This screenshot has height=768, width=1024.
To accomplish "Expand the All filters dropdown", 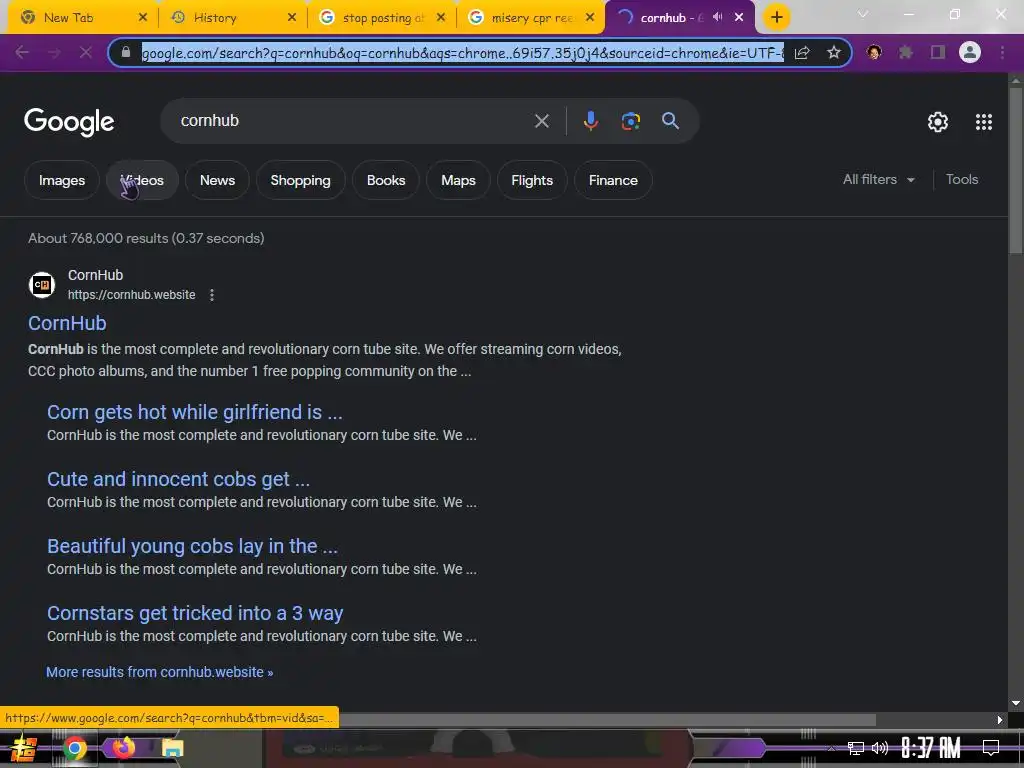I will (x=878, y=180).
